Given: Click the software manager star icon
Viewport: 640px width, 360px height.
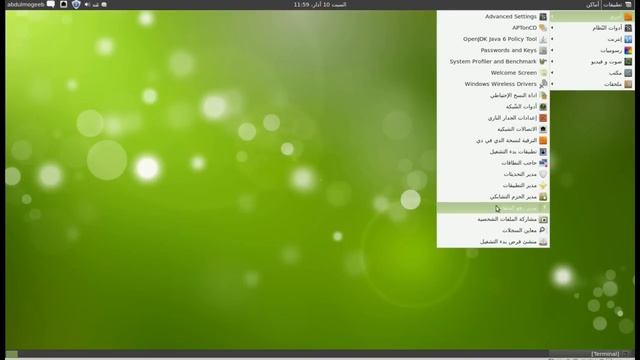Looking at the screenshot, I should pos(543,185).
